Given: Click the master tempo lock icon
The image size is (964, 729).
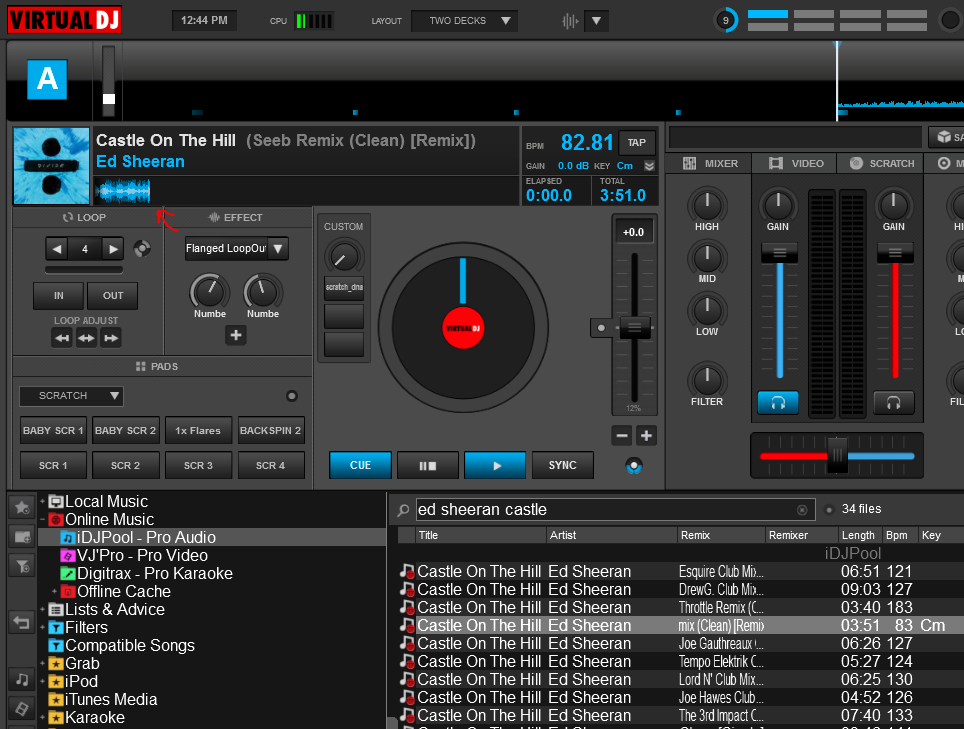Looking at the screenshot, I should 634,466.
